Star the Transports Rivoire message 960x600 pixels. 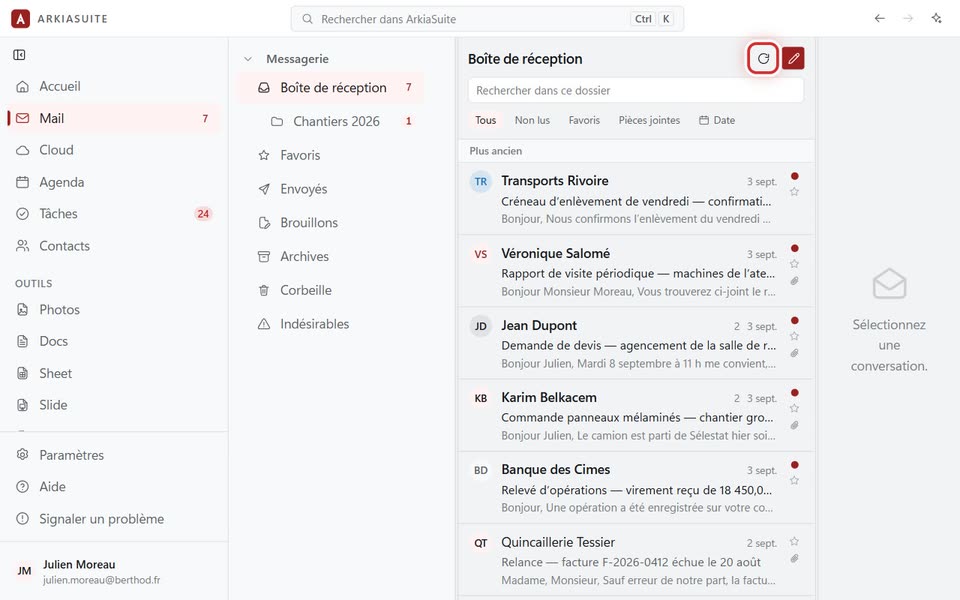point(794,192)
